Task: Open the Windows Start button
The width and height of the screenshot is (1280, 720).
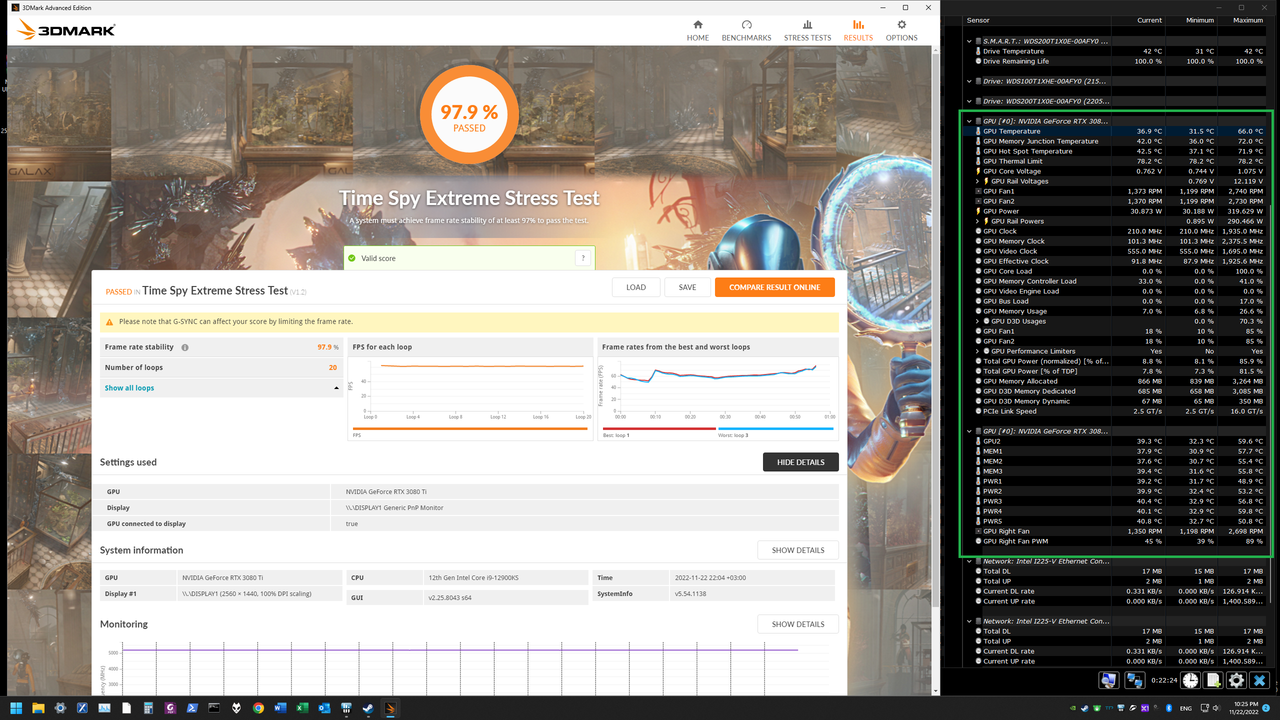Action: point(16,708)
